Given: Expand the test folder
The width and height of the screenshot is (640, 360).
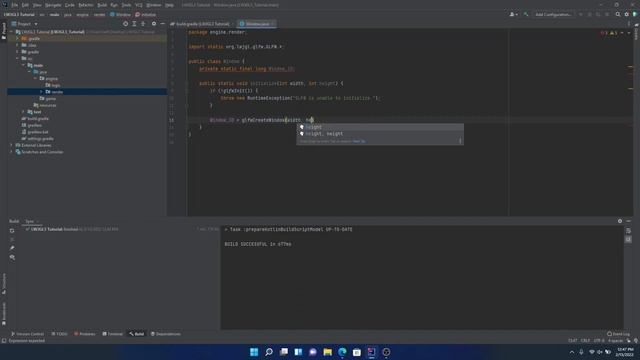Looking at the screenshot, I should point(23,112).
